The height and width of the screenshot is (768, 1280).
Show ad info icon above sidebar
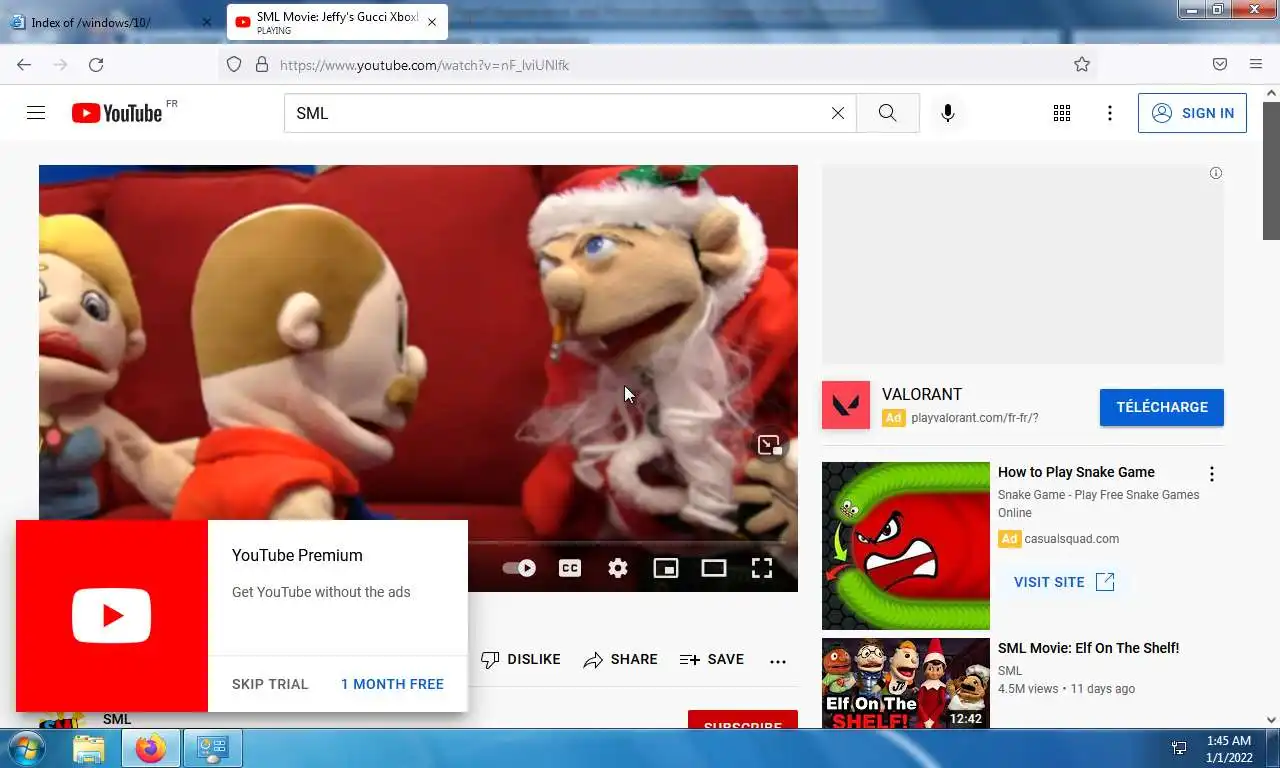click(x=1216, y=173)
